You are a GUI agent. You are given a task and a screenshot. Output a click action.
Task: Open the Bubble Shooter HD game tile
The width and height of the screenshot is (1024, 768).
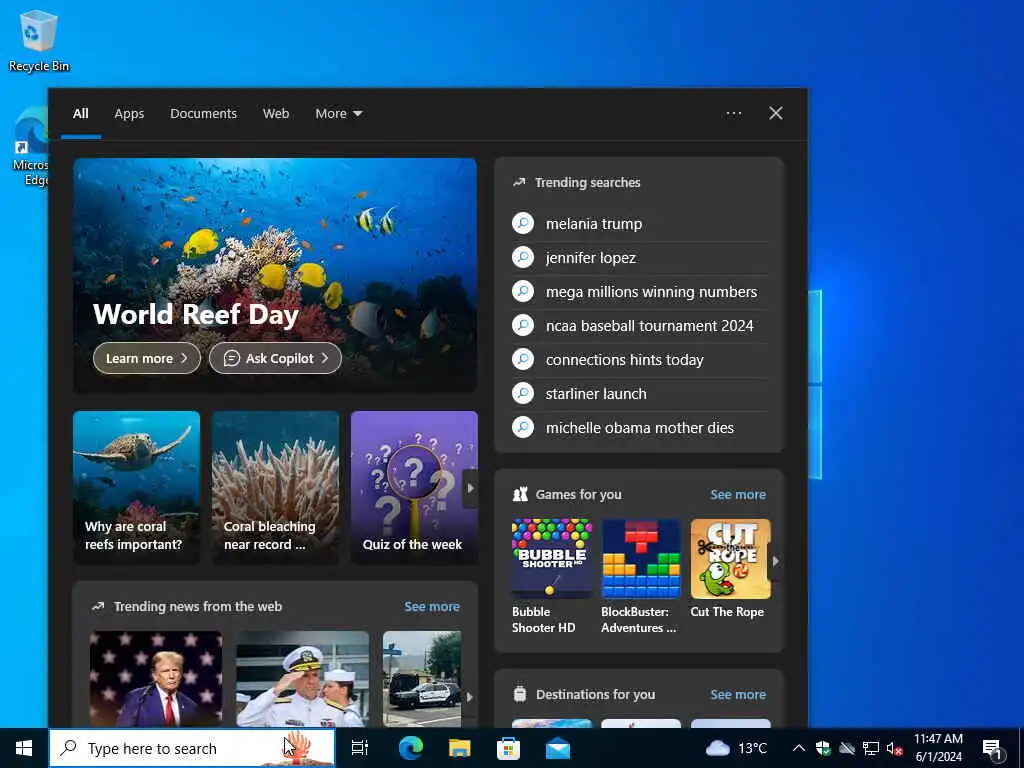pos(552,576)
